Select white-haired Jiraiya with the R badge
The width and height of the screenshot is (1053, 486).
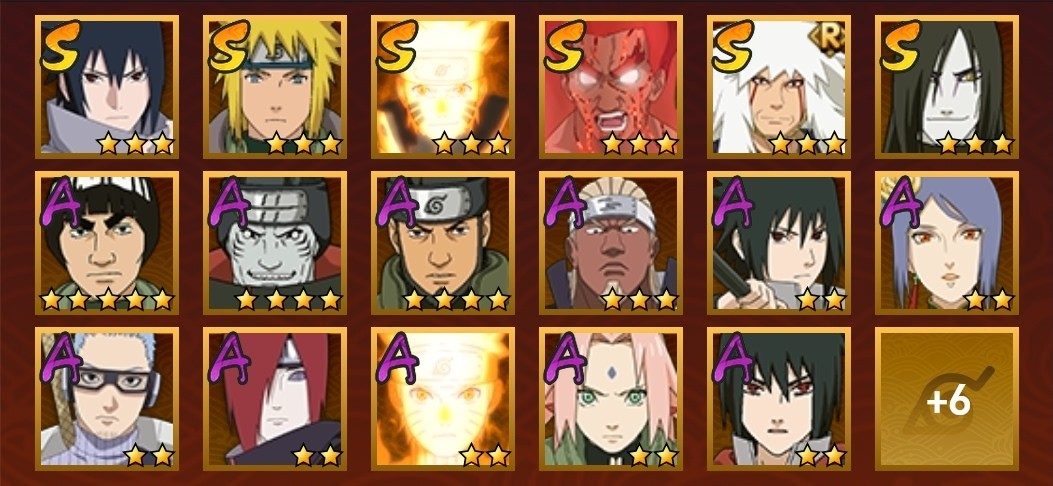pos(778,87)
